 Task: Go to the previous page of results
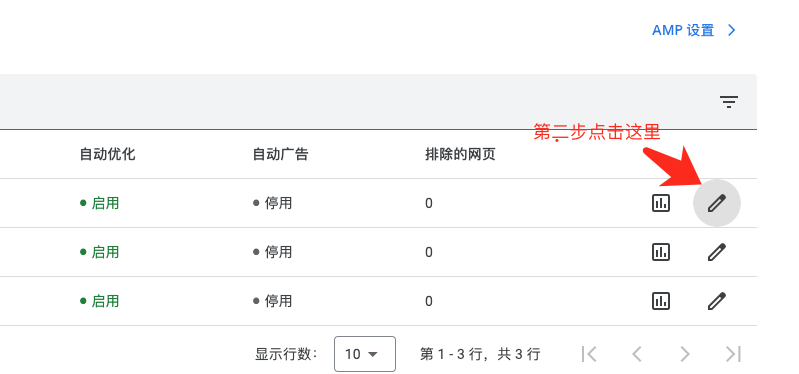[x=636, y=354]
